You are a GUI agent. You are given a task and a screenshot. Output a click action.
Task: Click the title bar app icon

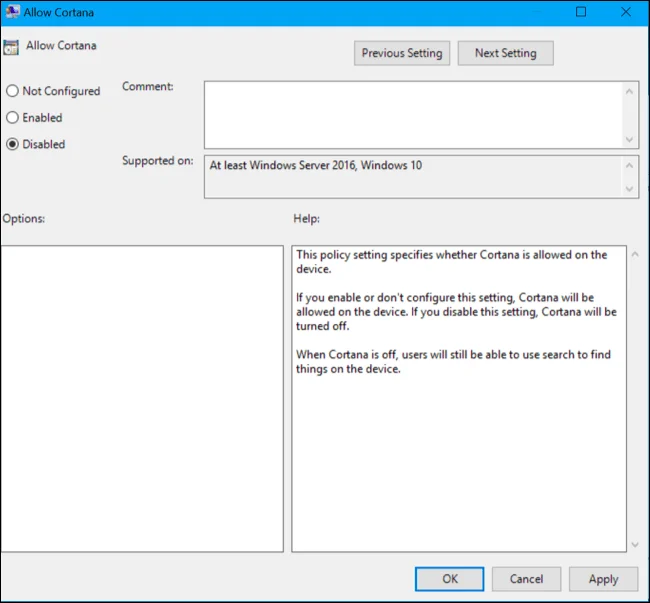pyautogui.click(x=12, y=12)
